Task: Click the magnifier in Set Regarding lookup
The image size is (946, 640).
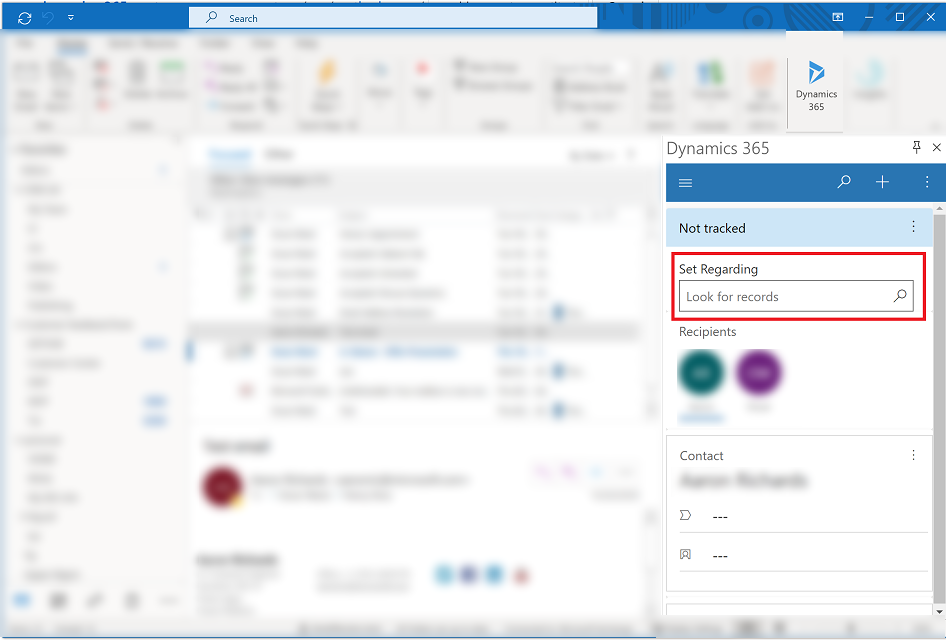Action: [x=900, y=296]
